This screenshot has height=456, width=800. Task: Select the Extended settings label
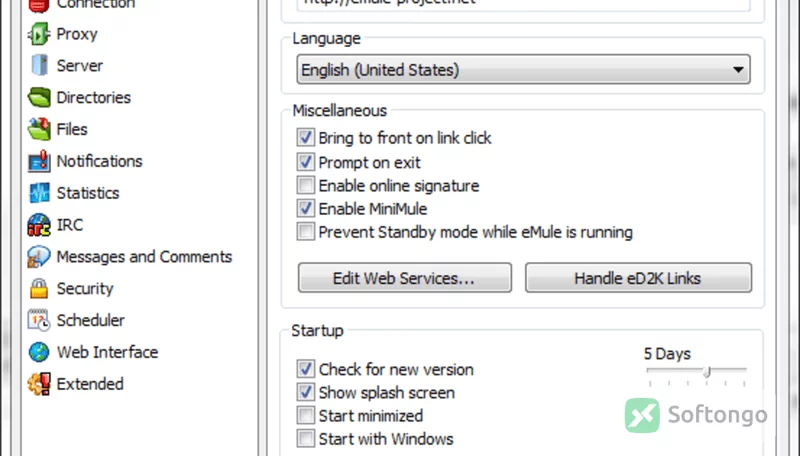coord(90,384)
